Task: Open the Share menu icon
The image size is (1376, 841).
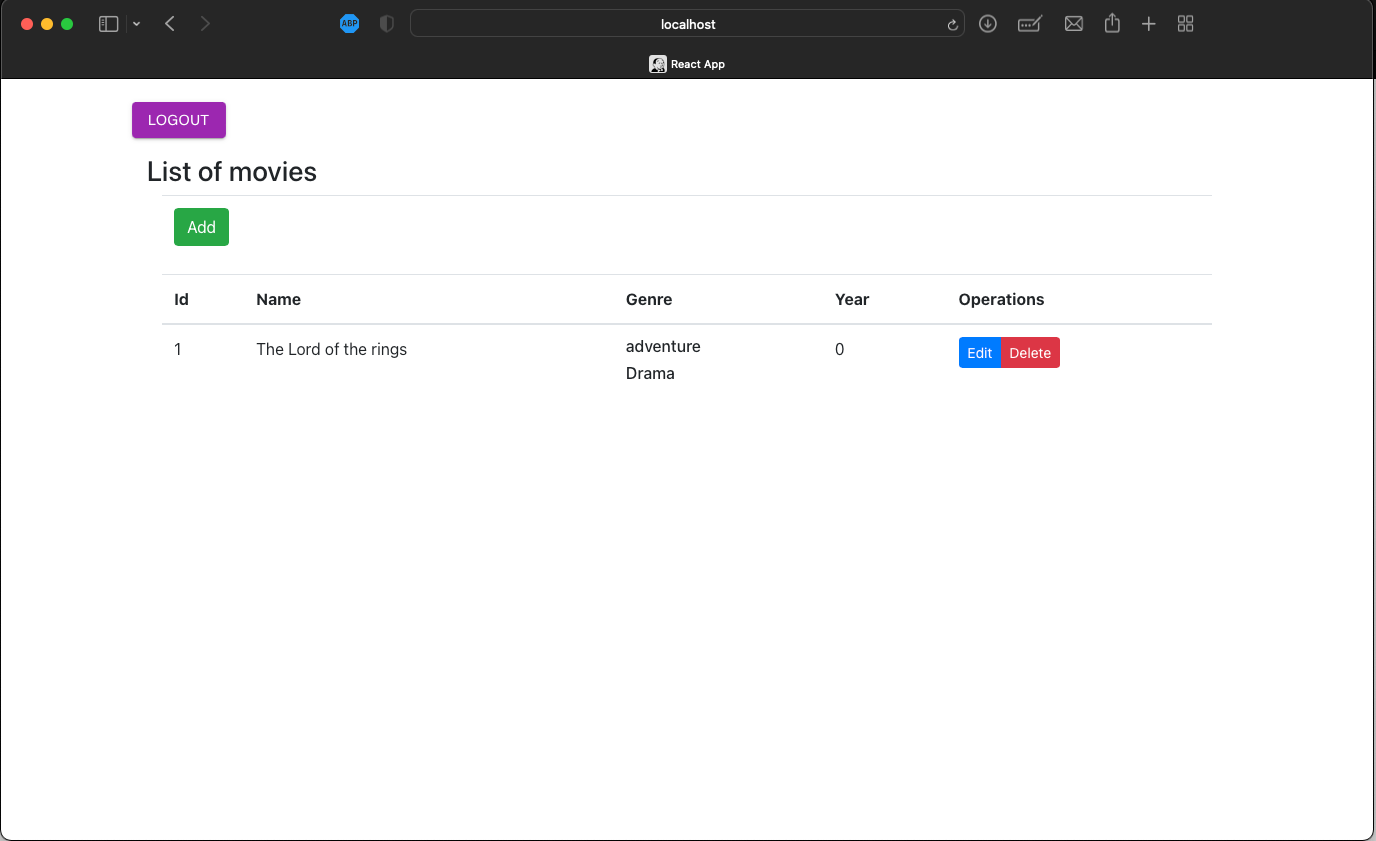Action: point(1112,23)
